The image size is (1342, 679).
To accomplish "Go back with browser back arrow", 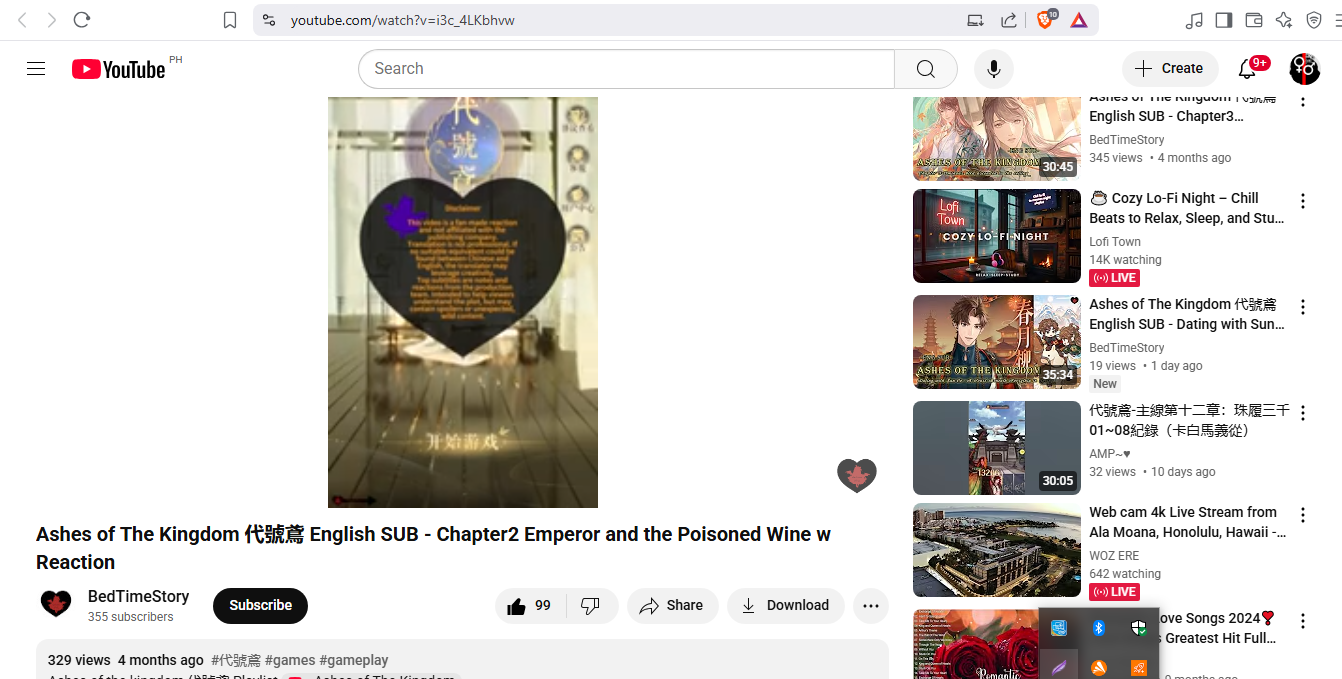I will point(22,20).
